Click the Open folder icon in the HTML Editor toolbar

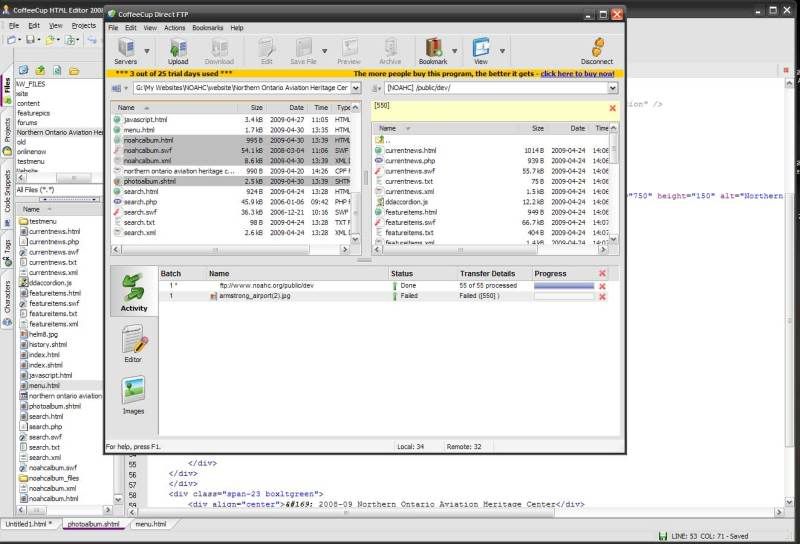(x=49, y=39)
